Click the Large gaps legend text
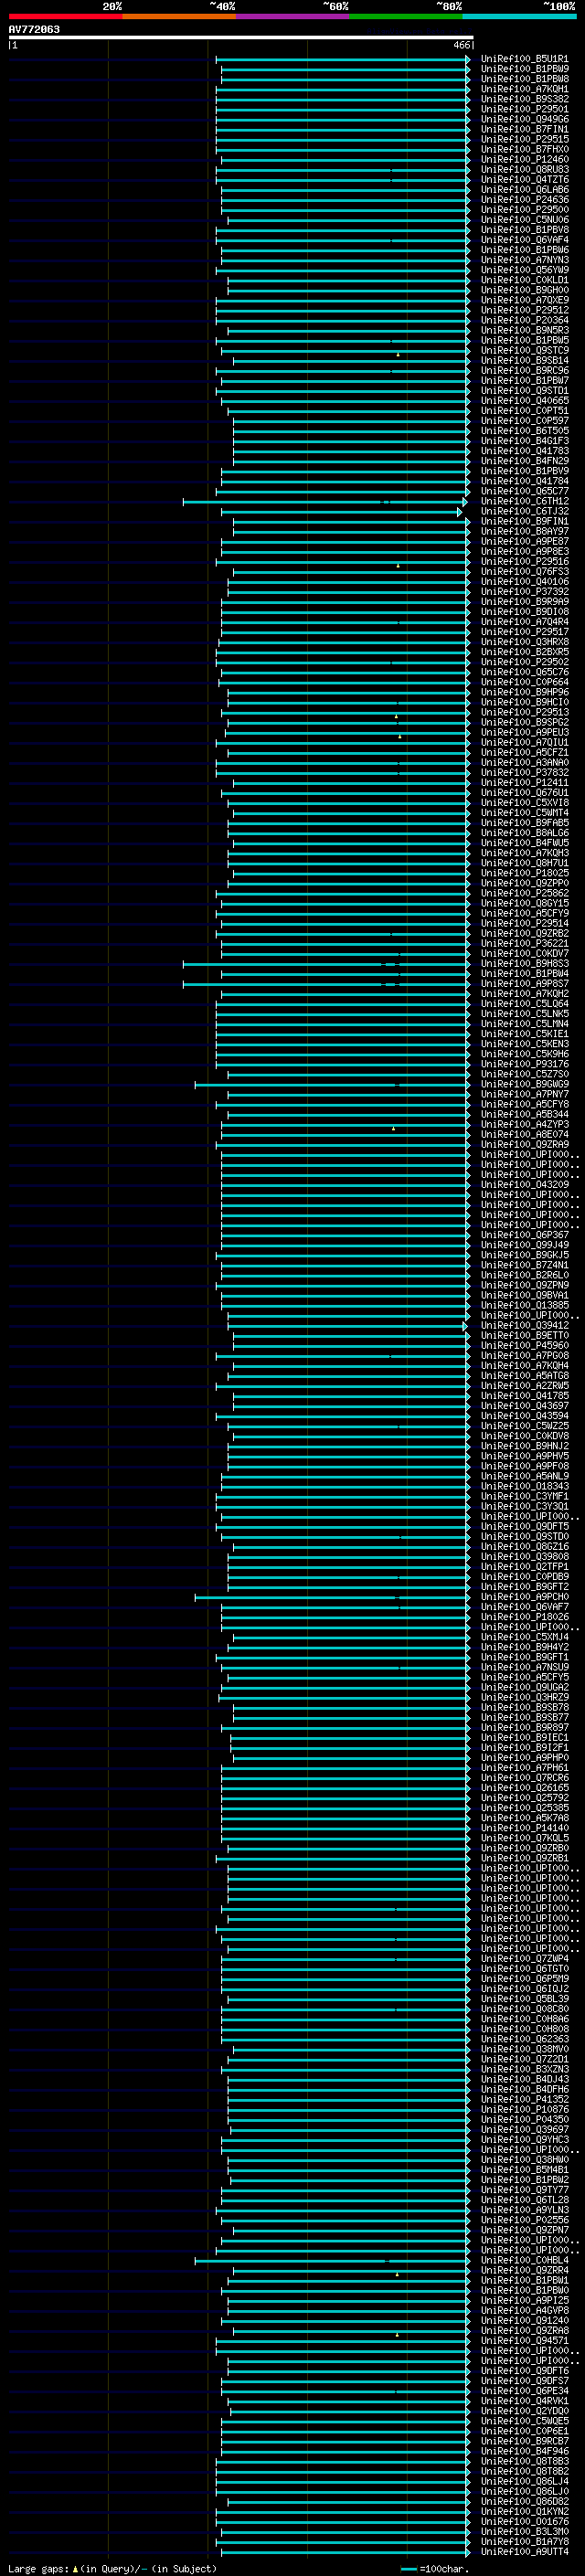Screen dimensions: 585x2576 (112, 2569)
